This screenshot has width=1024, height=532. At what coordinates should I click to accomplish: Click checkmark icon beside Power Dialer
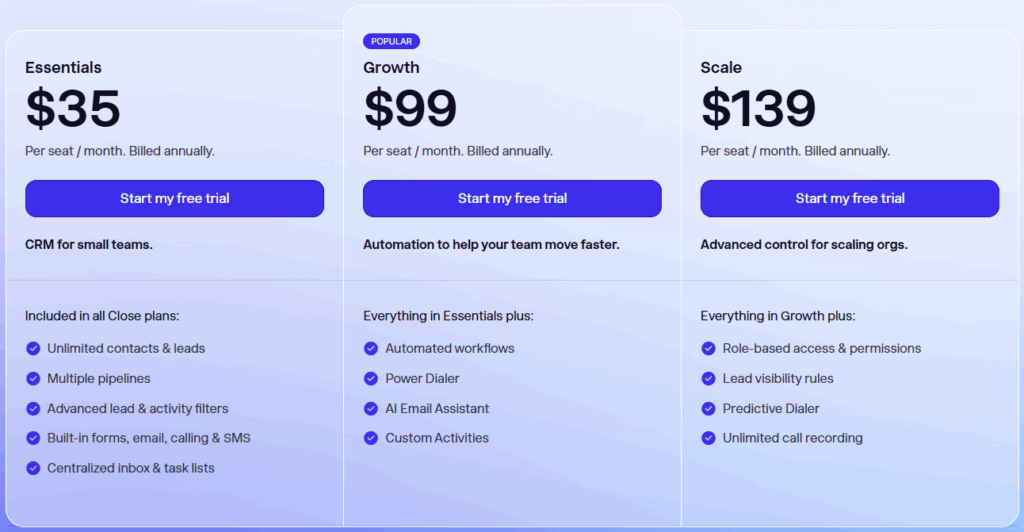tap(371, 378)
